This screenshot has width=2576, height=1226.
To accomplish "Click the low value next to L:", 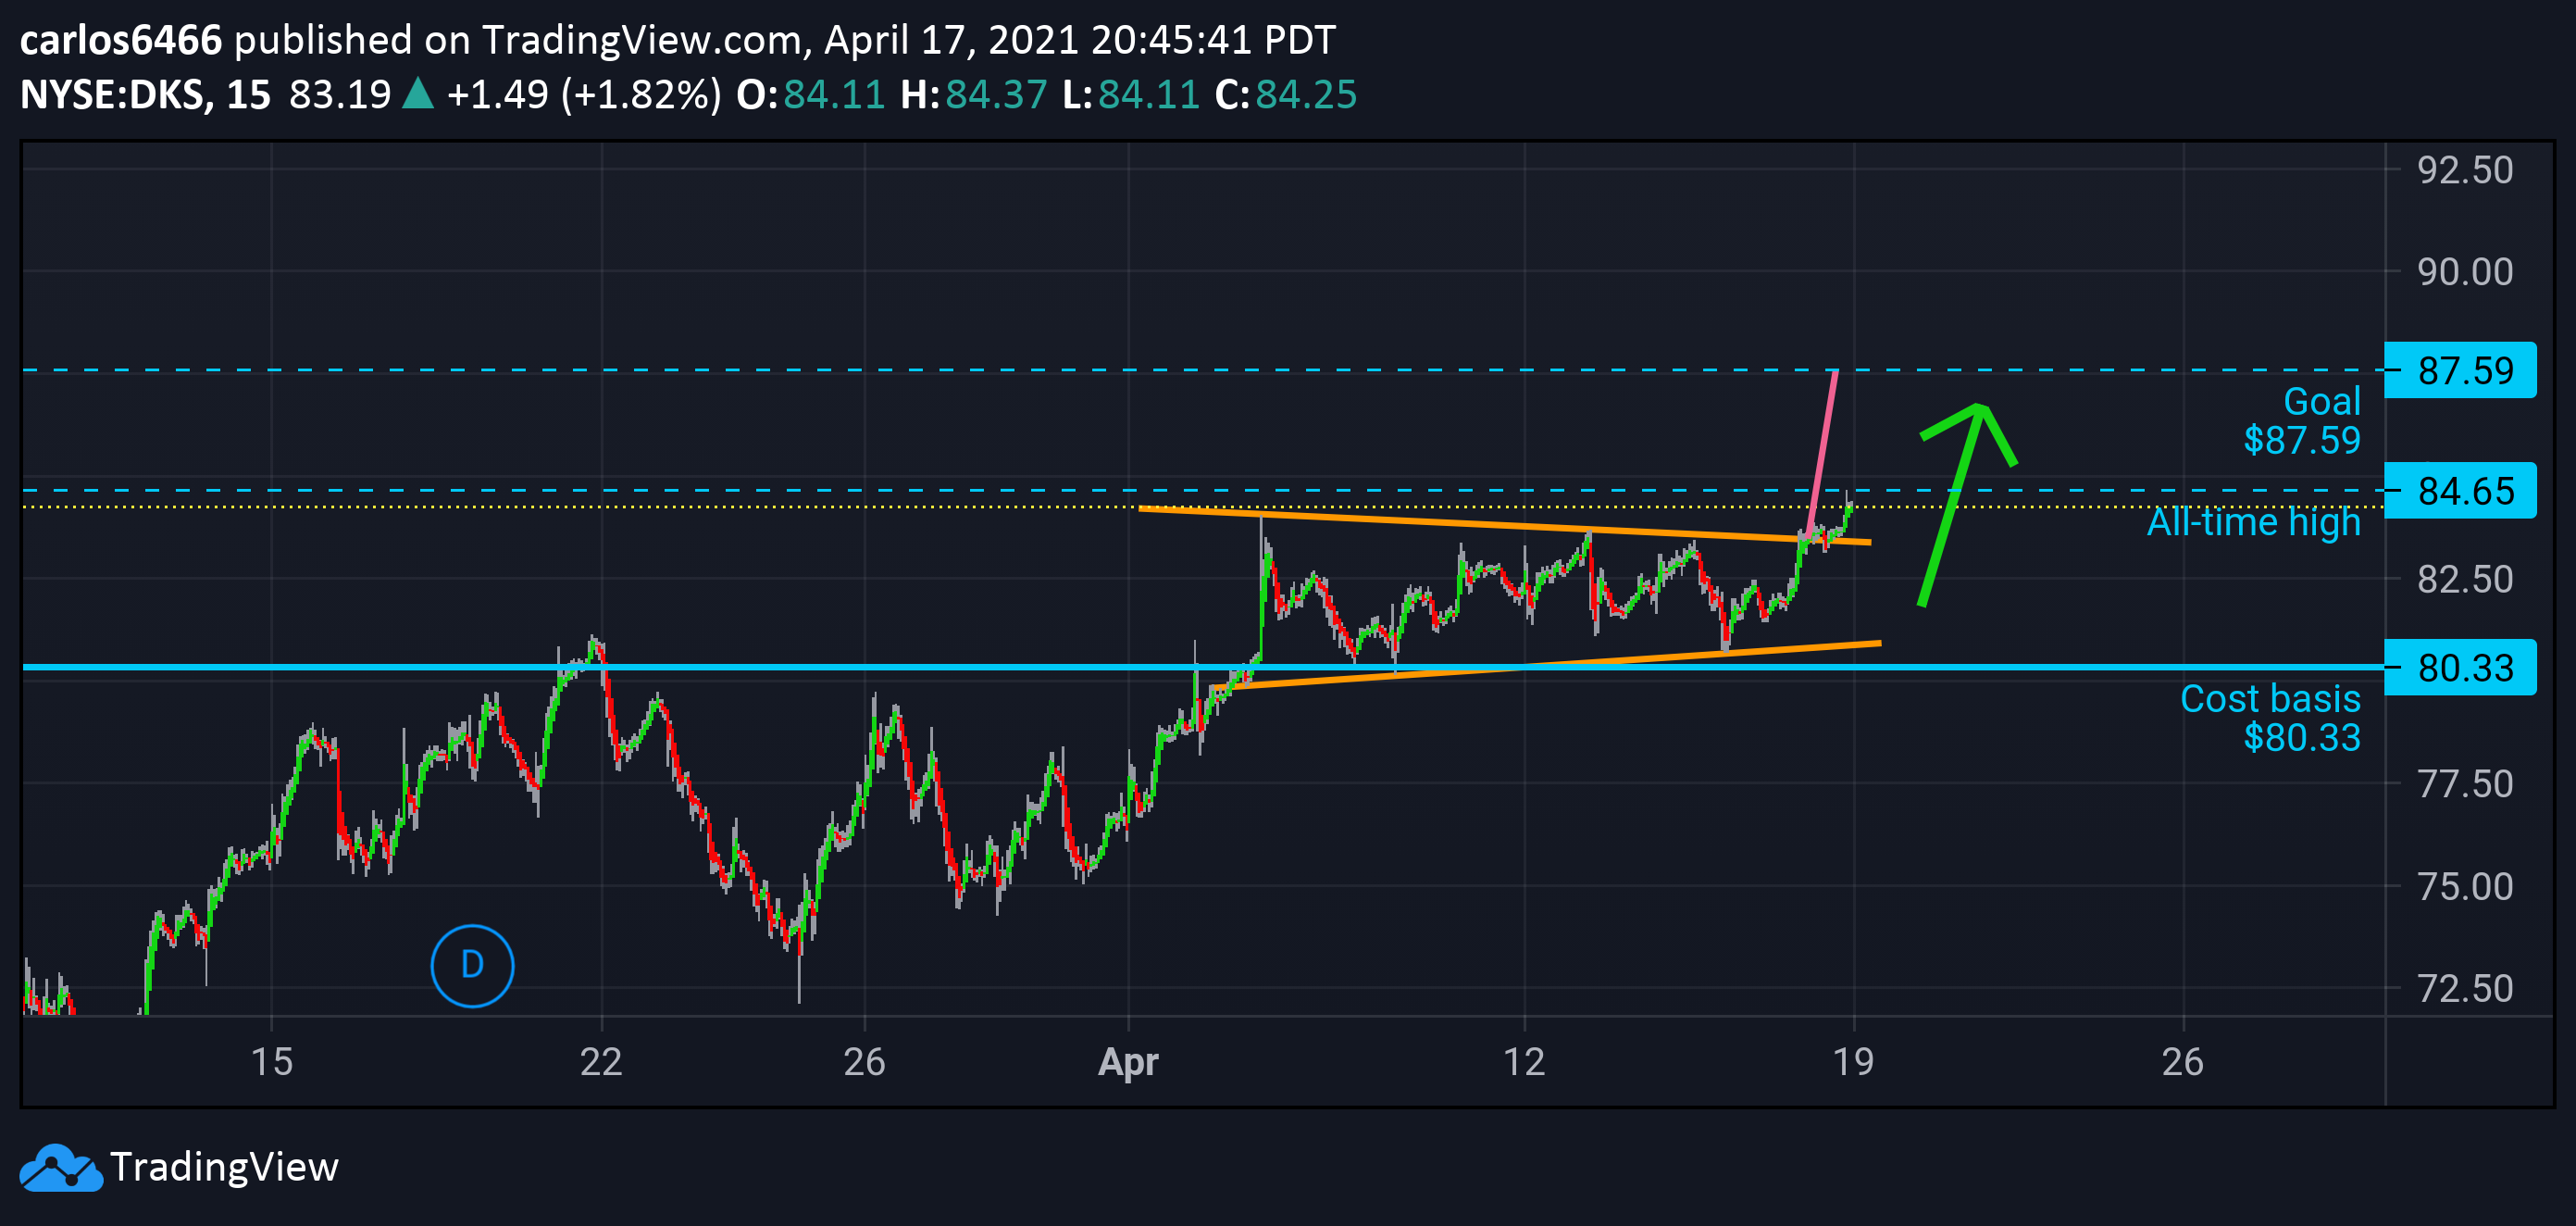I will click(x=1149, y=95).
